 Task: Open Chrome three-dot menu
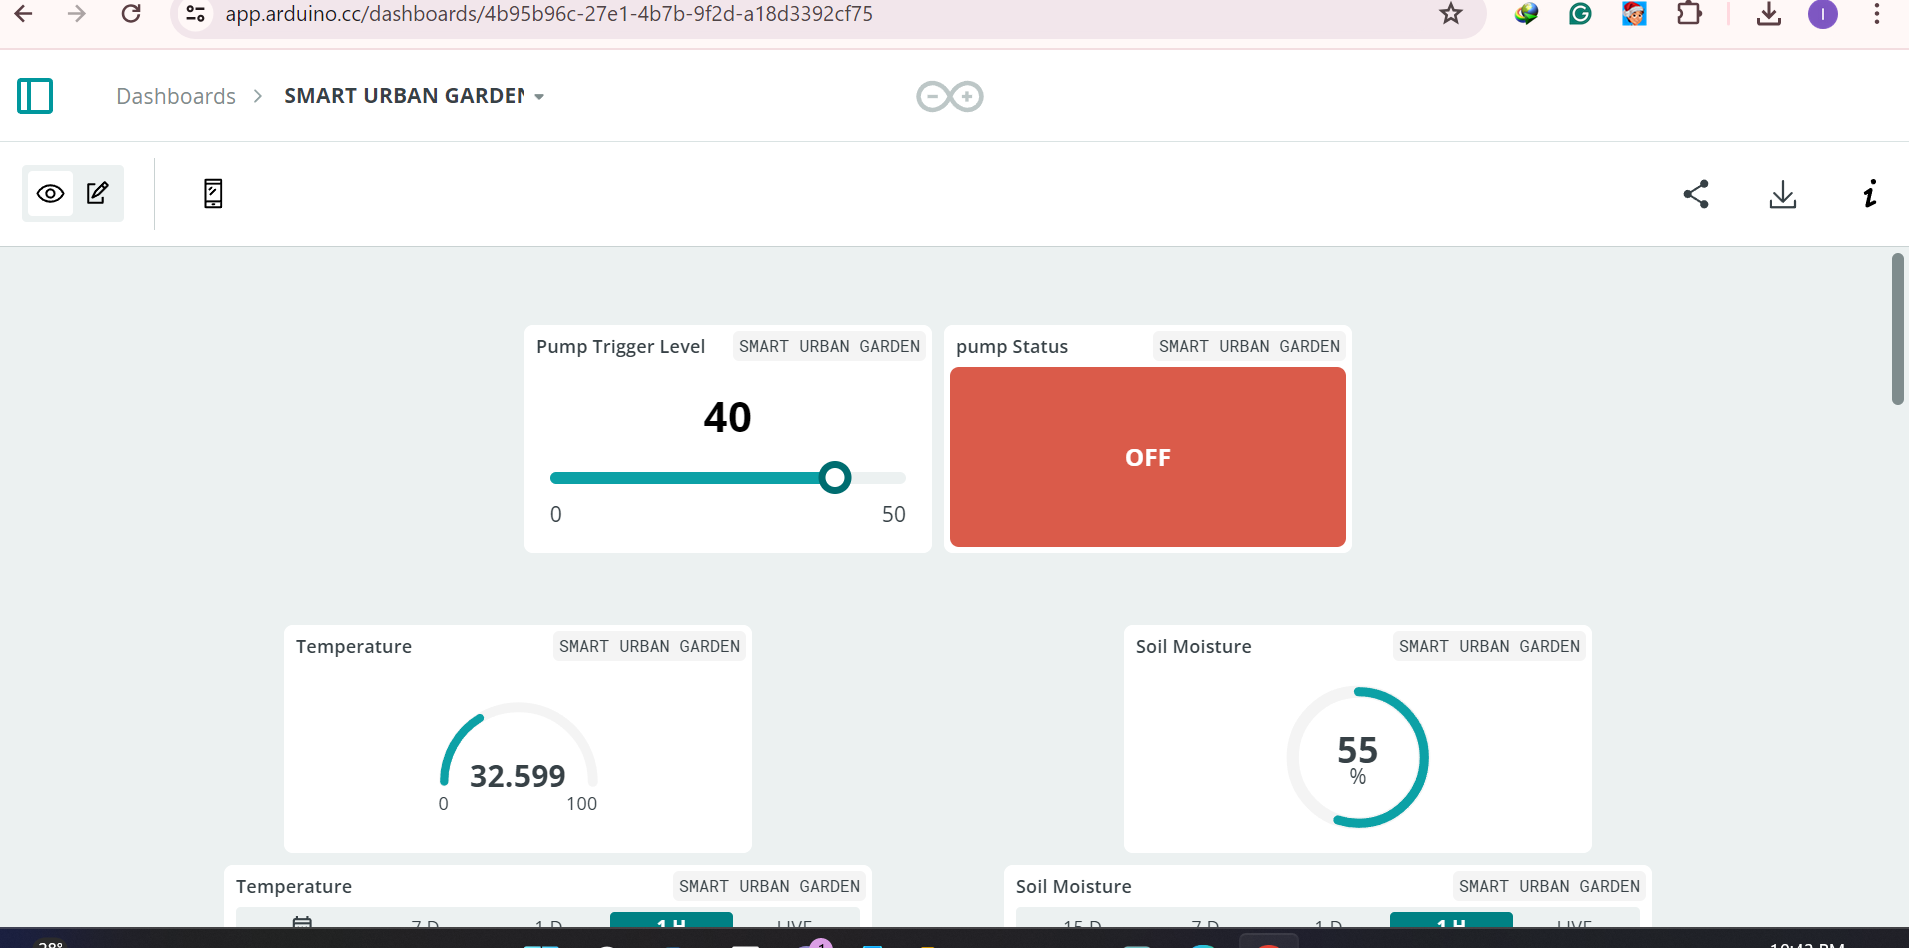coord(1877,14)
